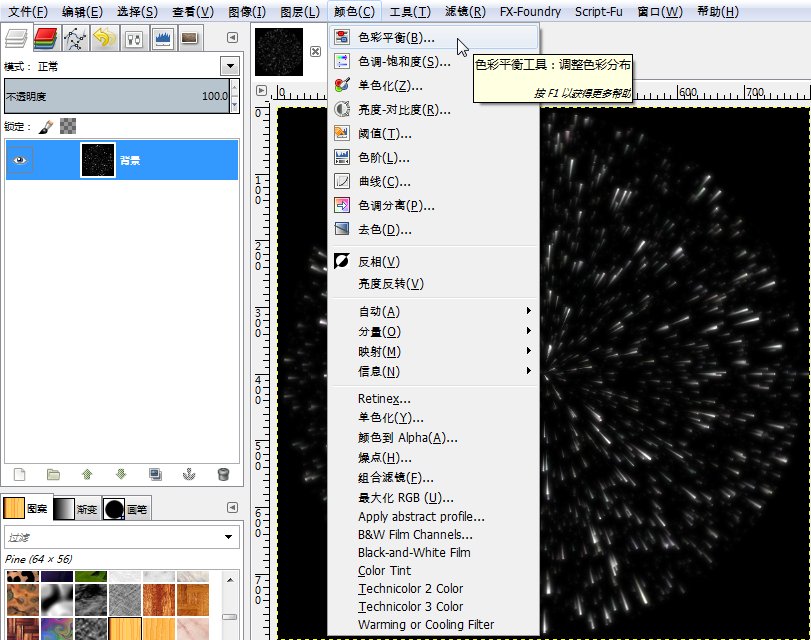
Task: Delete the layer with trash icon
Action: pyautogui.click(x=223, y=474)
